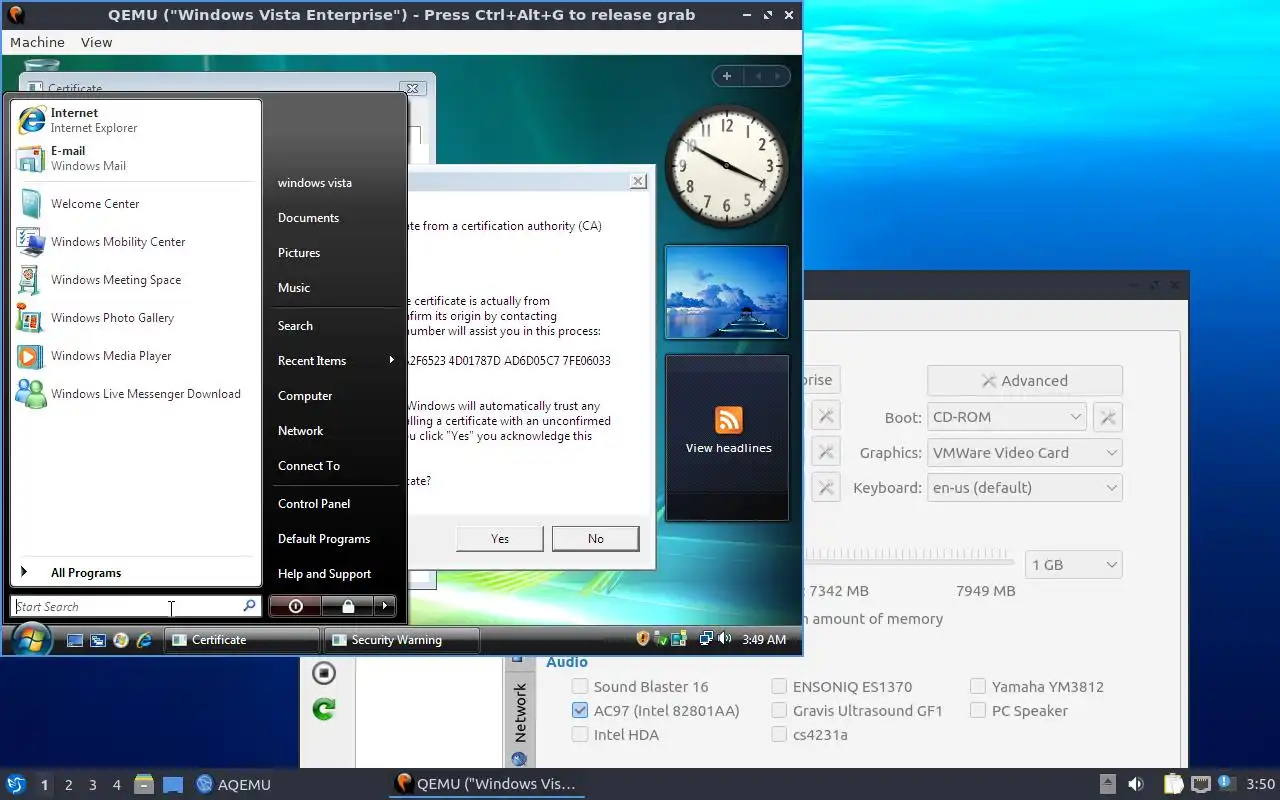Image resolution: width=1280 pixels, height=800 pixels.
Task: Click the sidebar add gadget plus button
Action: tap(727, 76)
